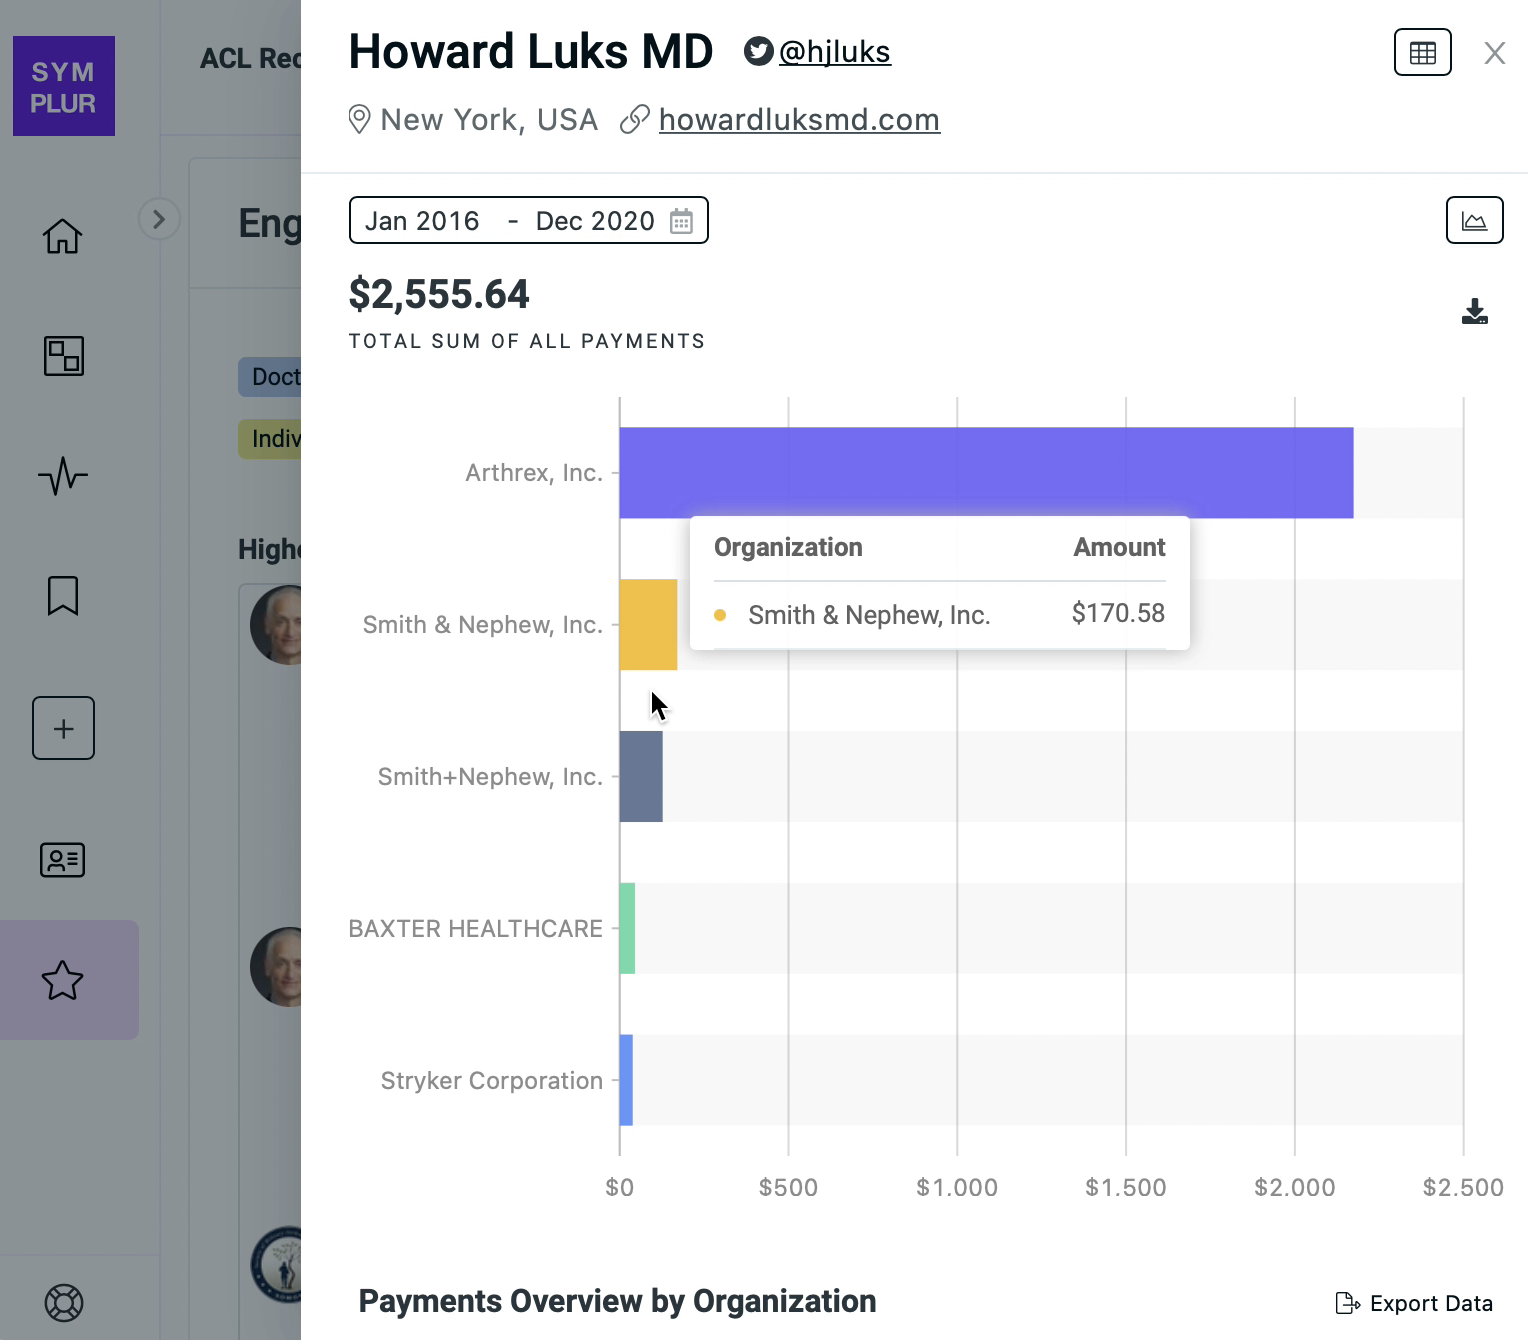This screenshot has height=1340, width=1528.
Task: Click the Arthrex, Inc. axis label
Action: tap(534, 473)
